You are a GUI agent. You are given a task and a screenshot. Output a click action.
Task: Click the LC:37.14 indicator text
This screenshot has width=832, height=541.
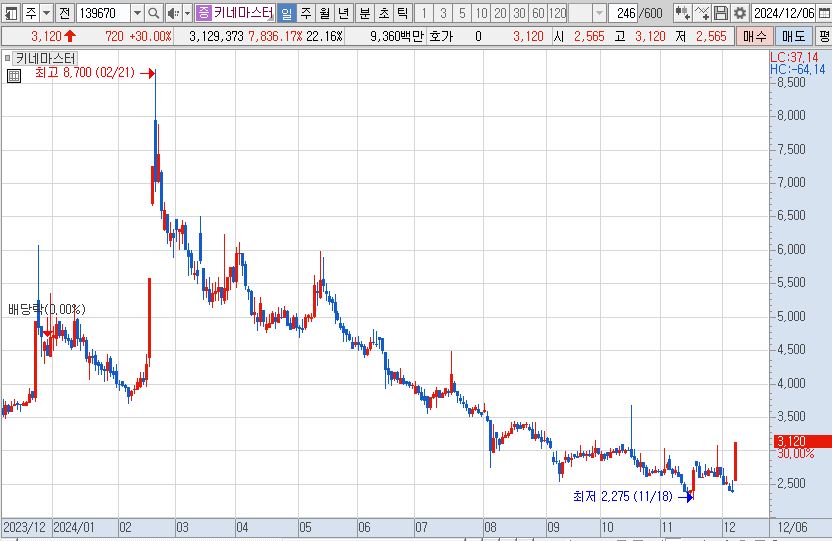click(794, 57)
